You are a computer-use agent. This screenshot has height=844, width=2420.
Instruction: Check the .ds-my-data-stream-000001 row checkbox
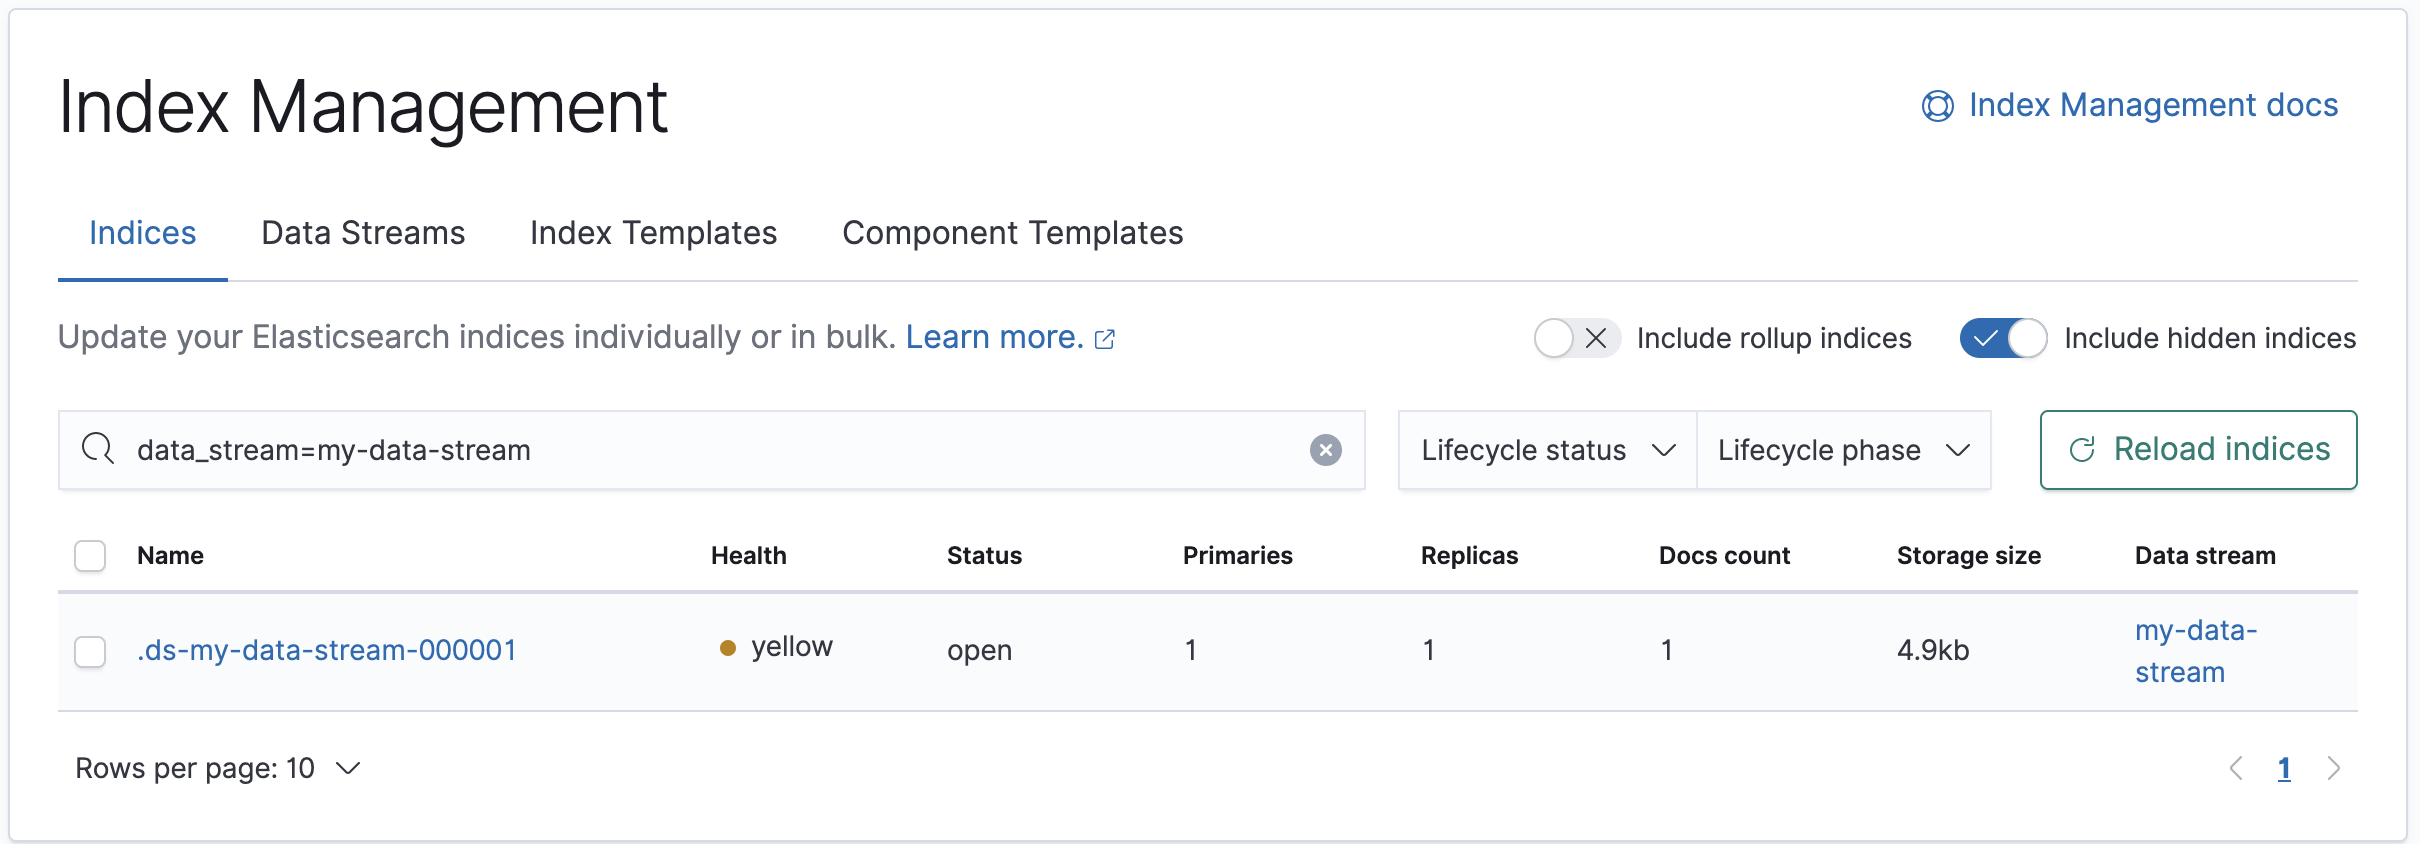[x=90, y=651]
